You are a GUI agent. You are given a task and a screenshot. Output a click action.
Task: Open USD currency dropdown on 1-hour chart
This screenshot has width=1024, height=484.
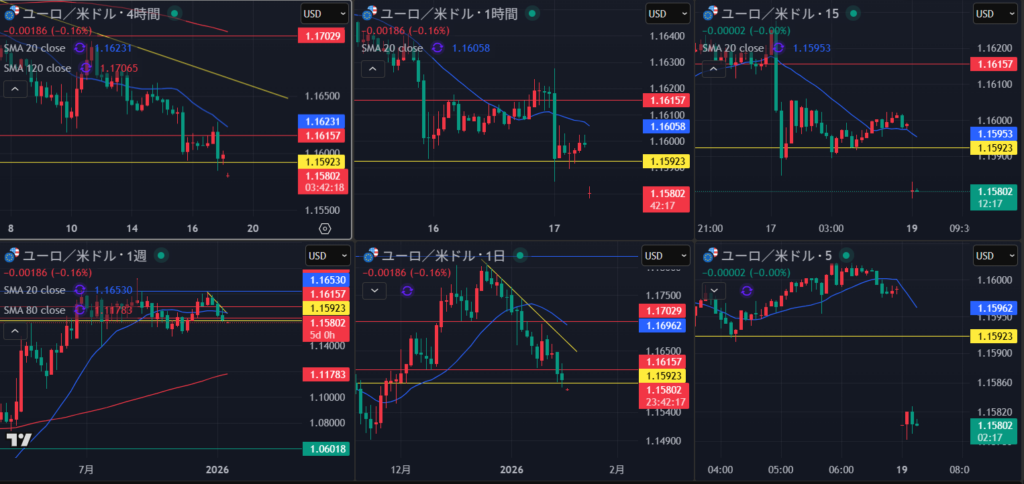(x=663, y=13)
